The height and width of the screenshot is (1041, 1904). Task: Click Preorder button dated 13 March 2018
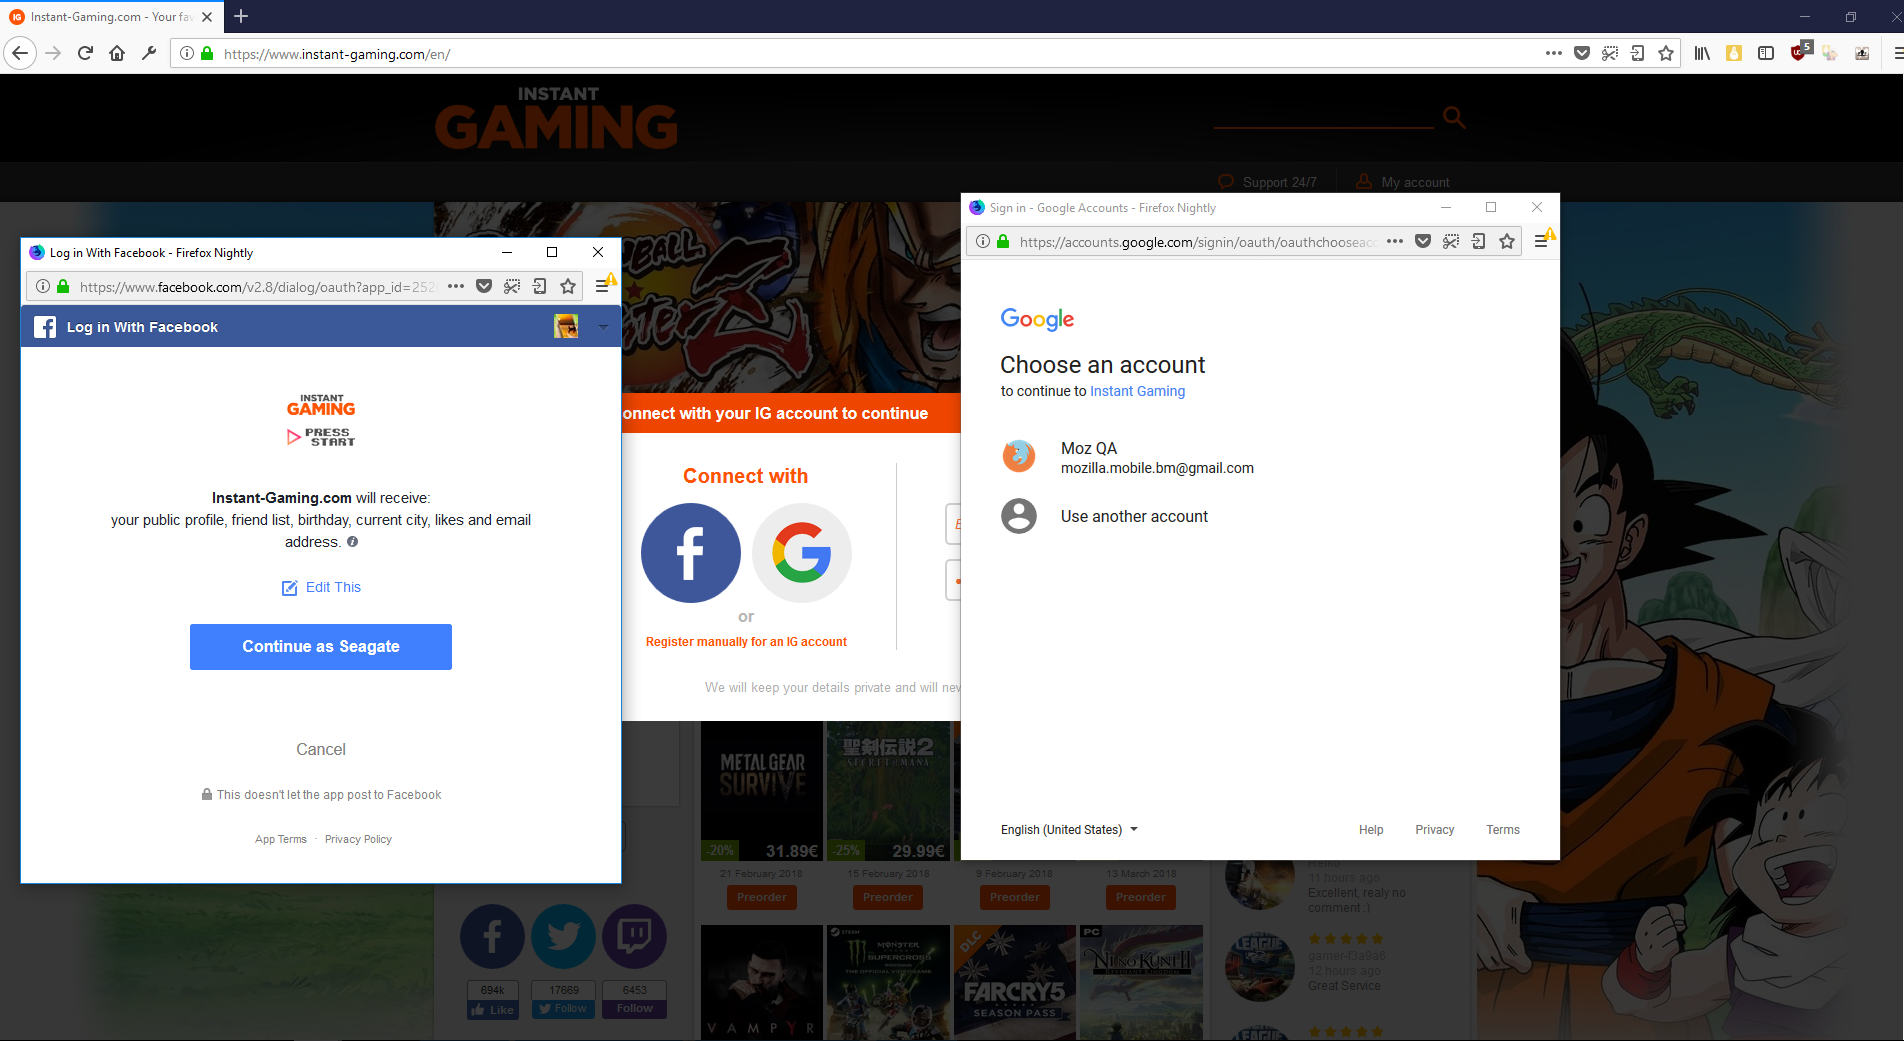click(1141, 897)
